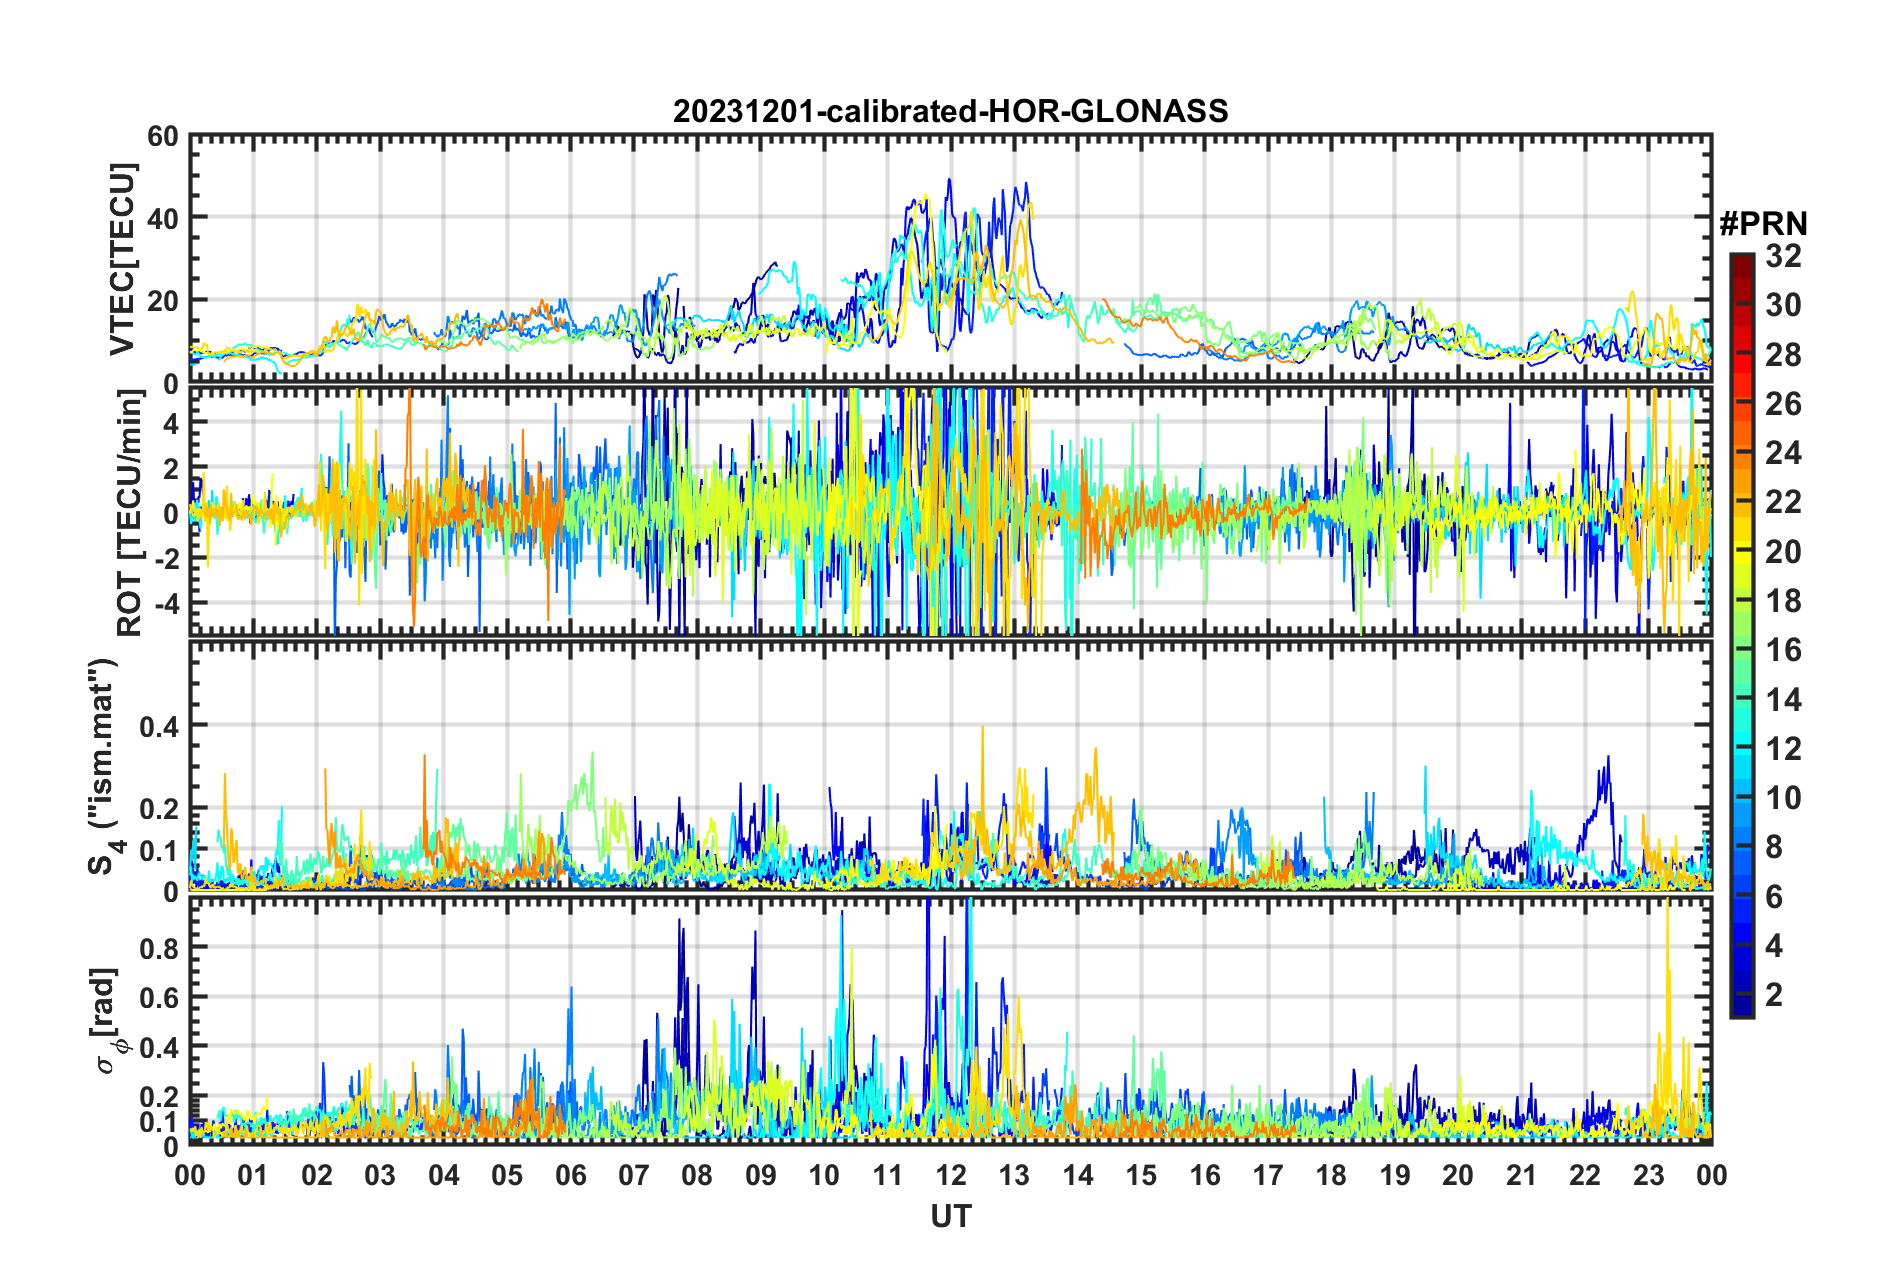Select the 20 label on the PRN colorbar
The height and width of the screenshot is (1272, 1902).
pos(1783,552)
